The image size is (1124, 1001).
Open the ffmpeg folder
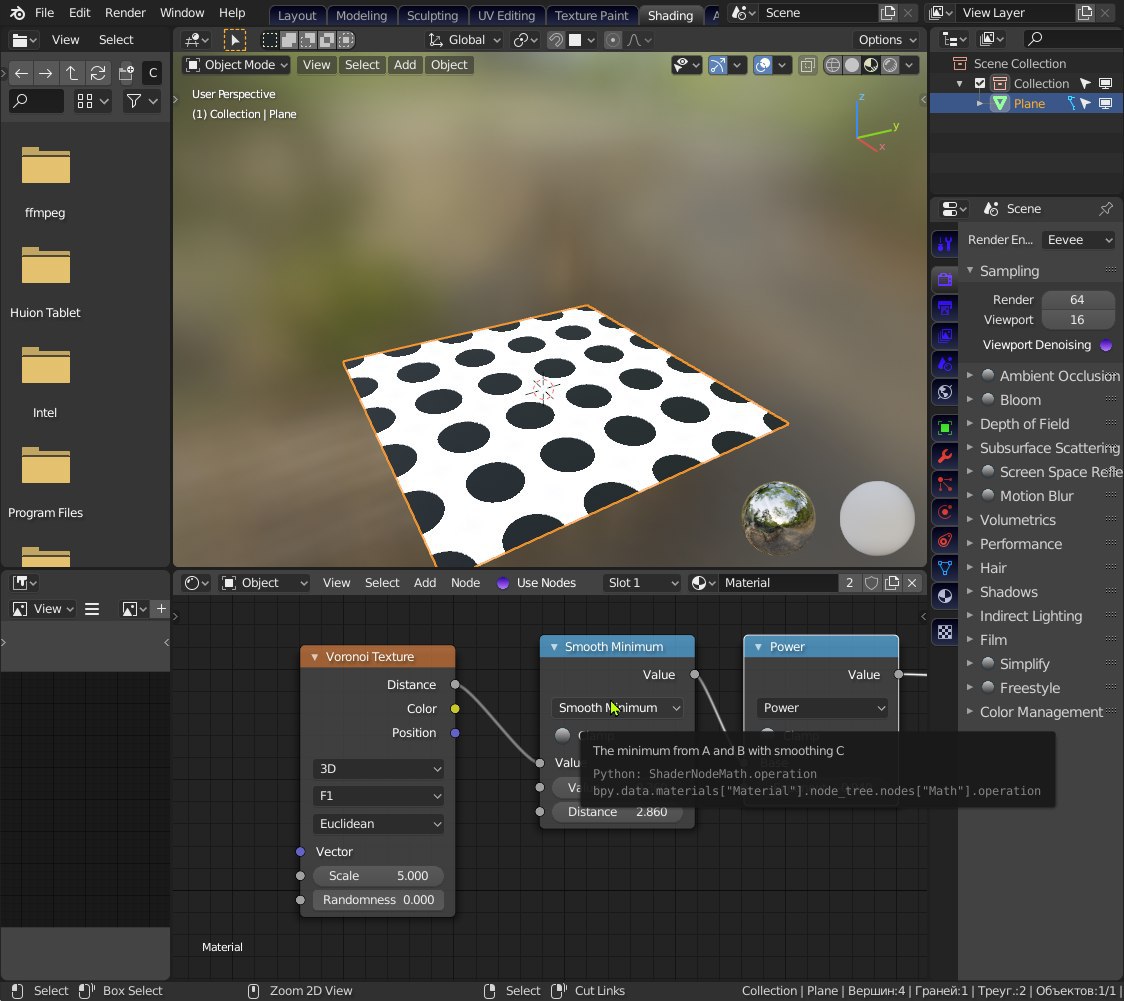45,181
